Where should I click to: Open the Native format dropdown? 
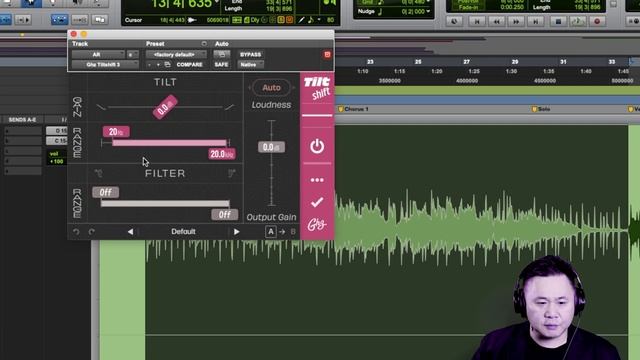250,64
